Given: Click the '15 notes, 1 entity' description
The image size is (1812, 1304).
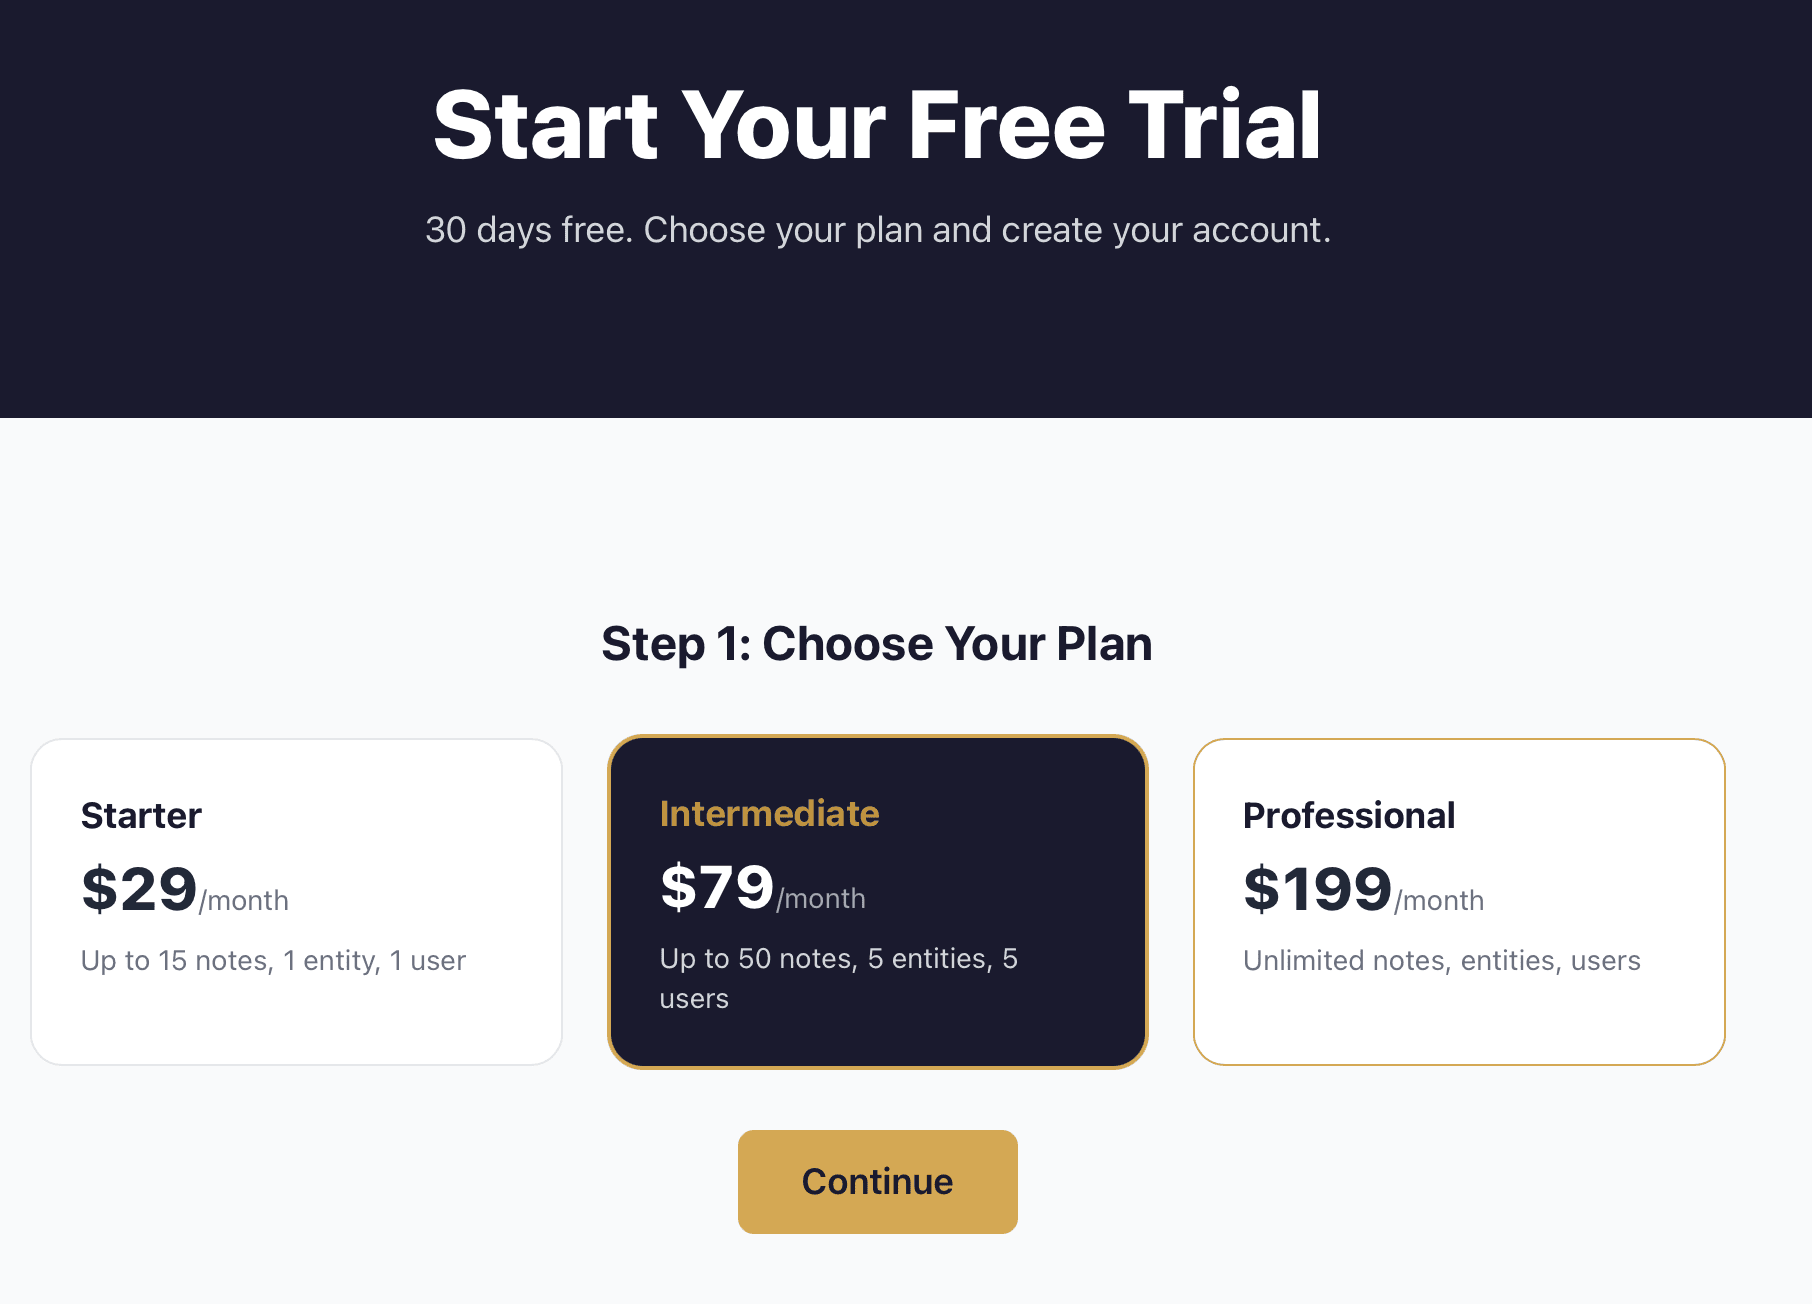Looking at the screenshot, I should coord(273,961).
